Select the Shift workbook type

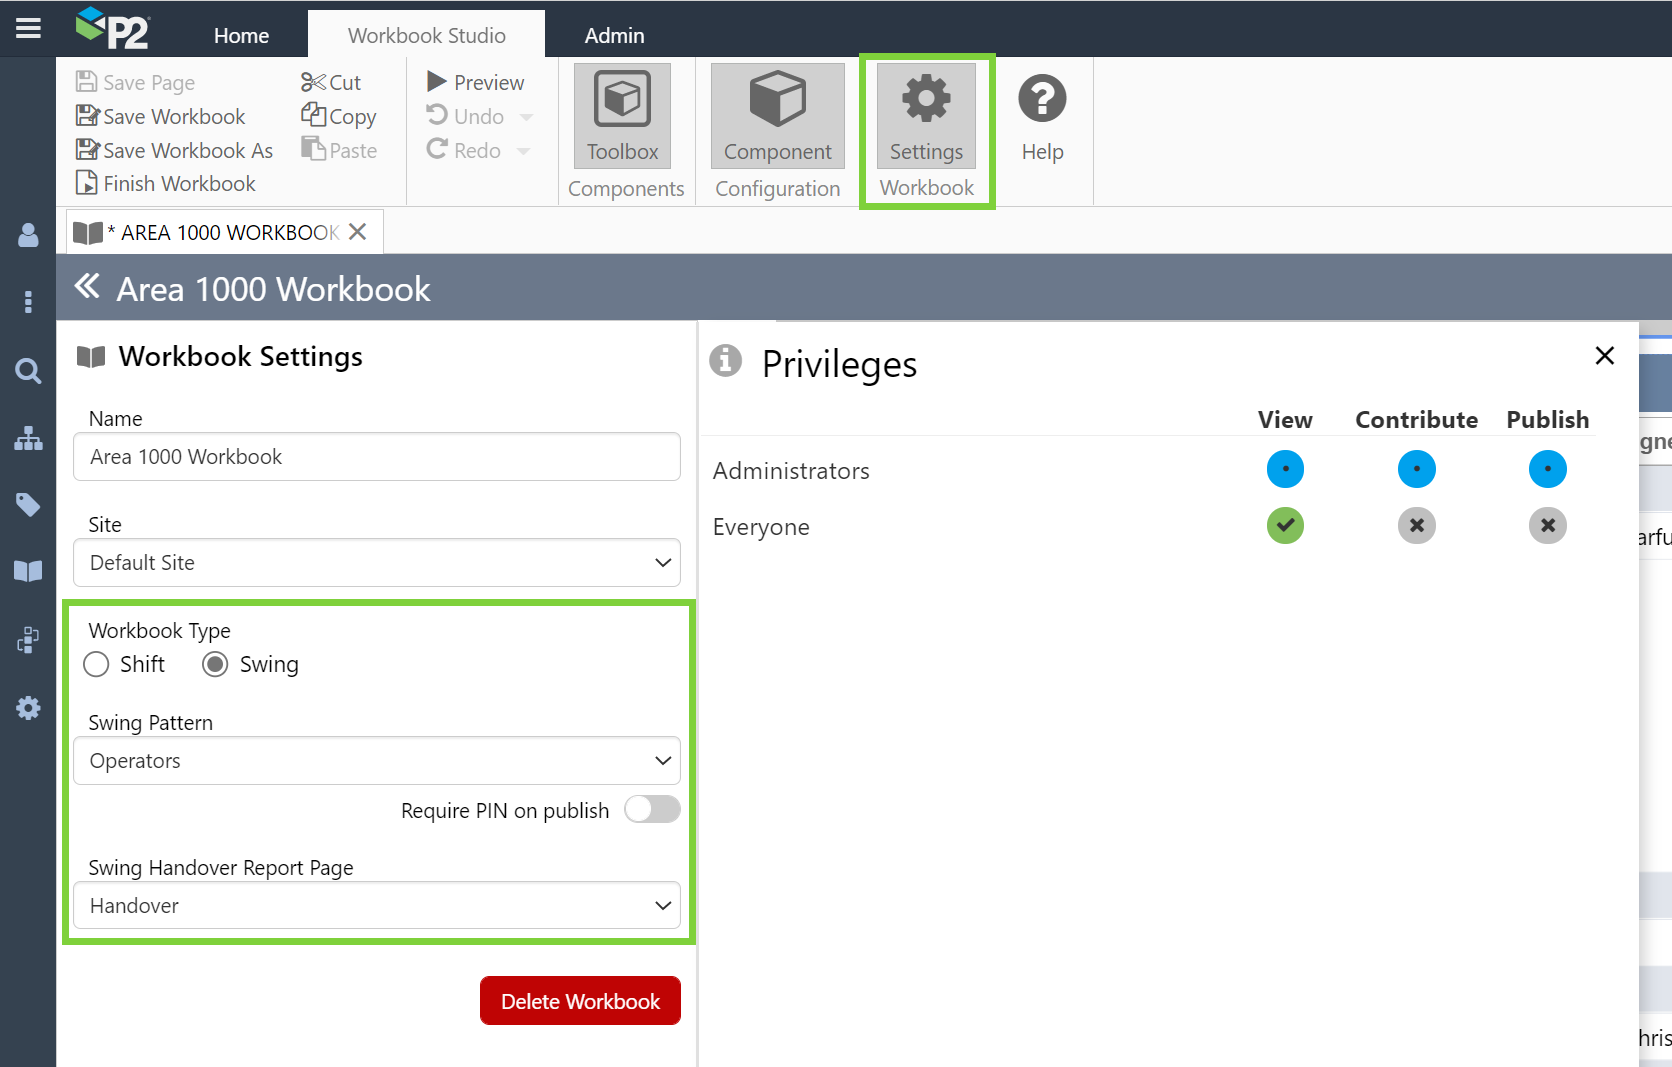click(x=96, y=665)
